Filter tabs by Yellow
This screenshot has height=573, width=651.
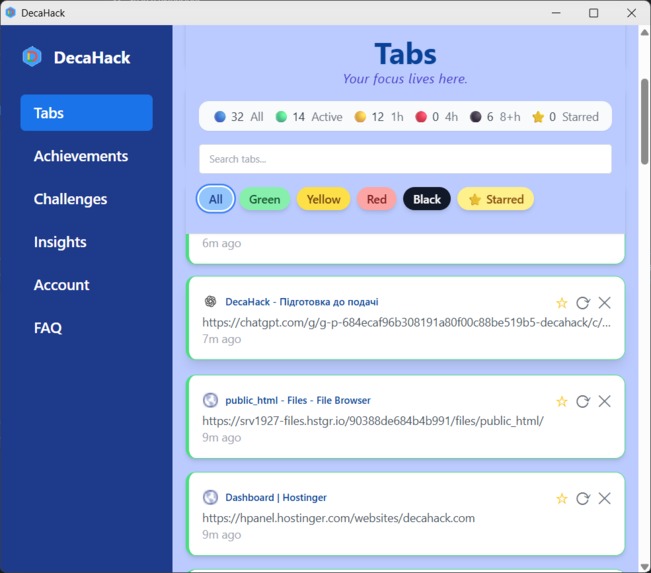click(323, 199)
